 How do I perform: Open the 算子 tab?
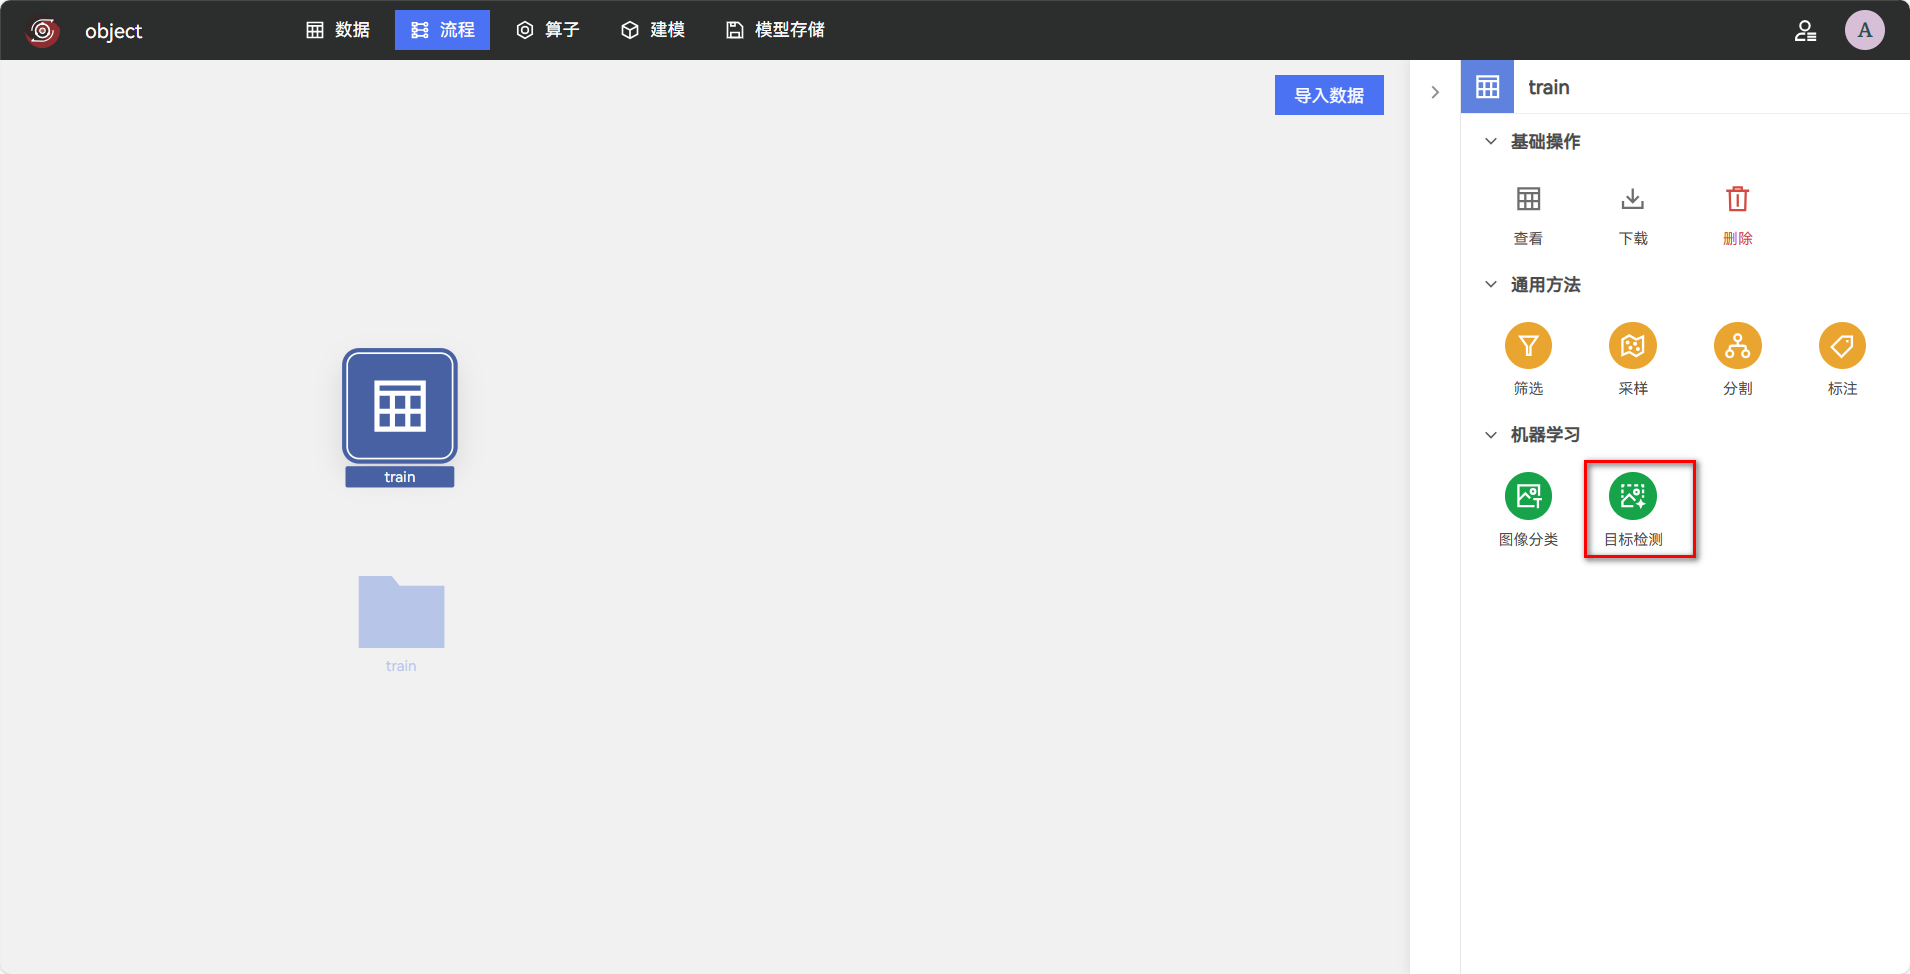(x=548, y=30)
